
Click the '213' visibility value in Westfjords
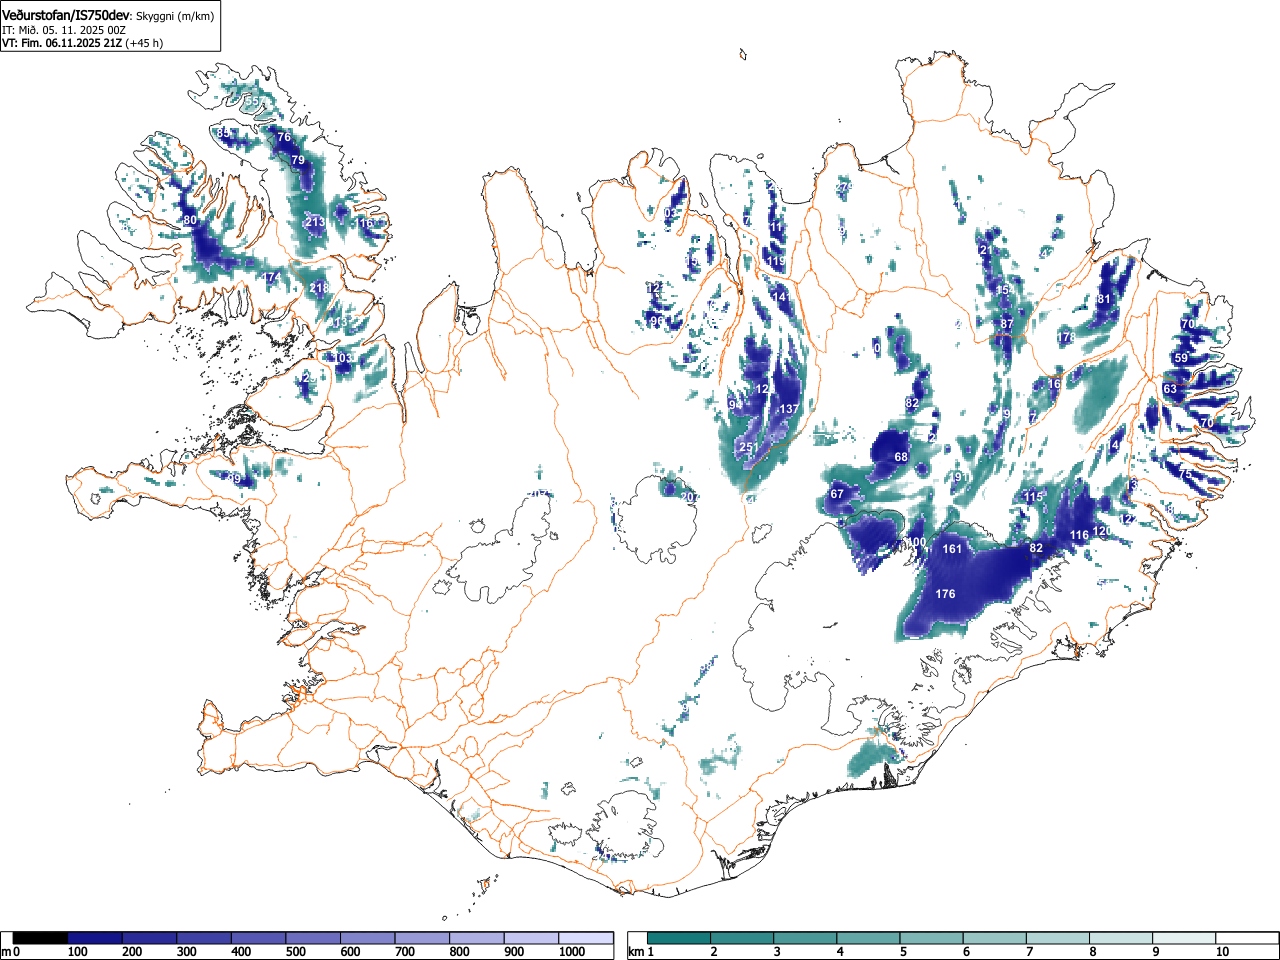(314, 222)
